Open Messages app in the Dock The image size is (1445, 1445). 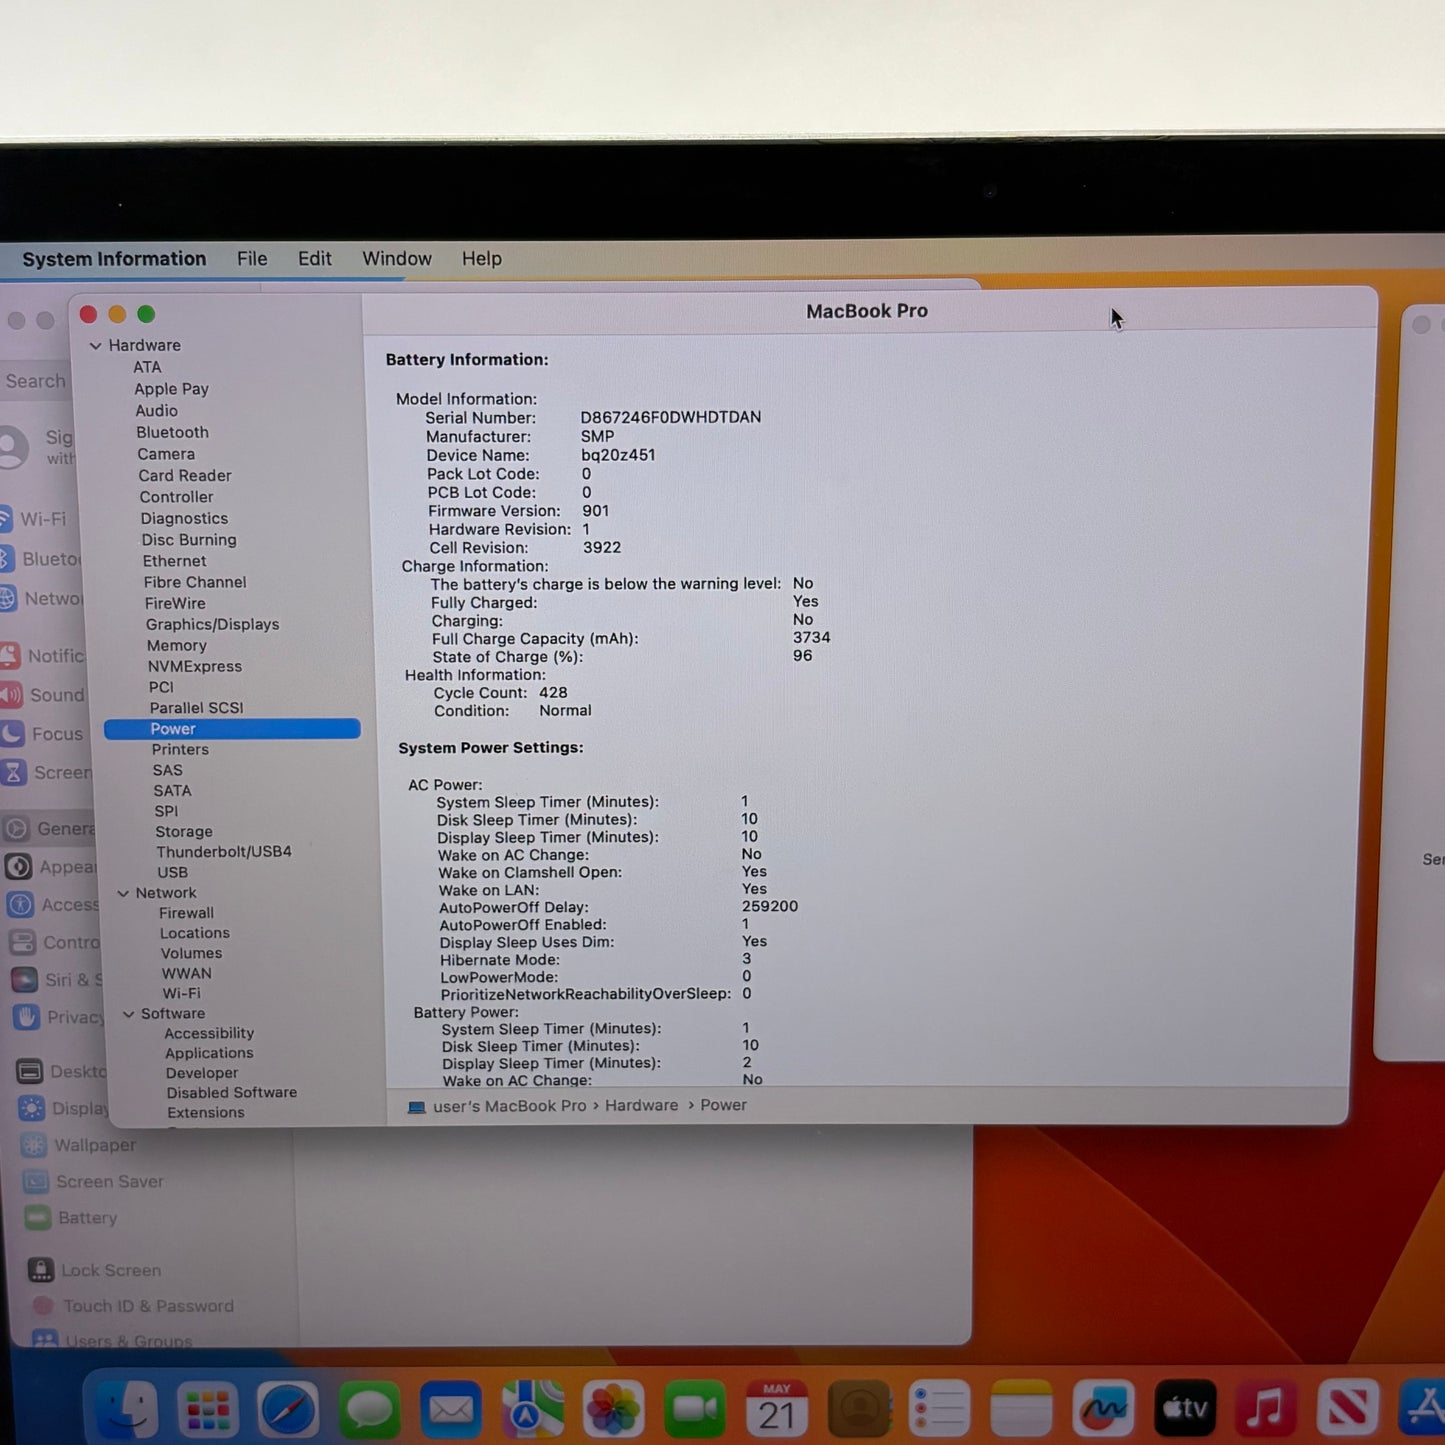[370, 1409]
